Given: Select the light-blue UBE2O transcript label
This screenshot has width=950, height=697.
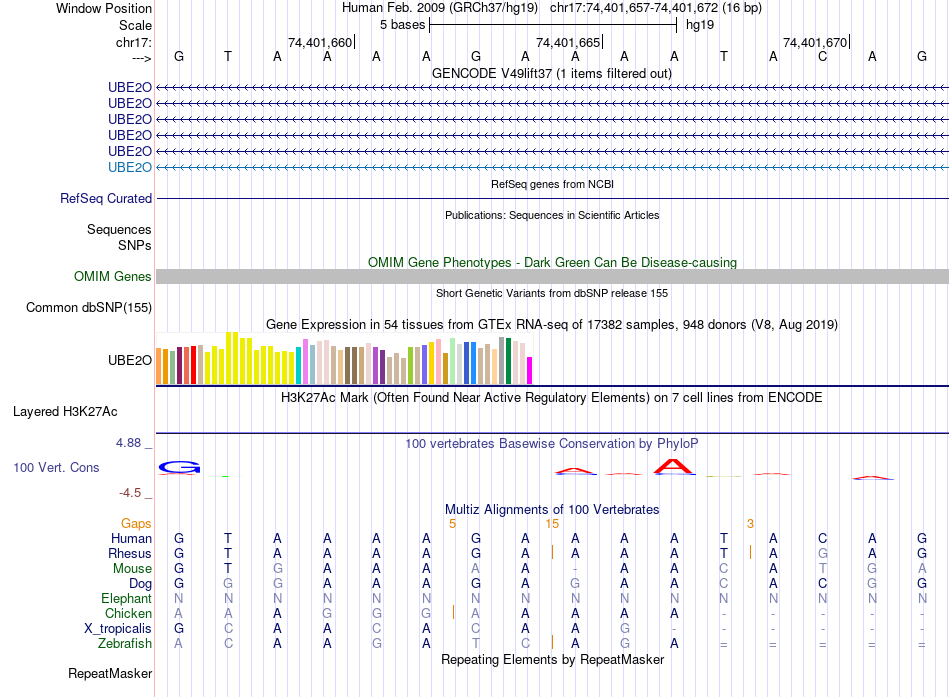Looking at the screenshot, I should [130, 167].
